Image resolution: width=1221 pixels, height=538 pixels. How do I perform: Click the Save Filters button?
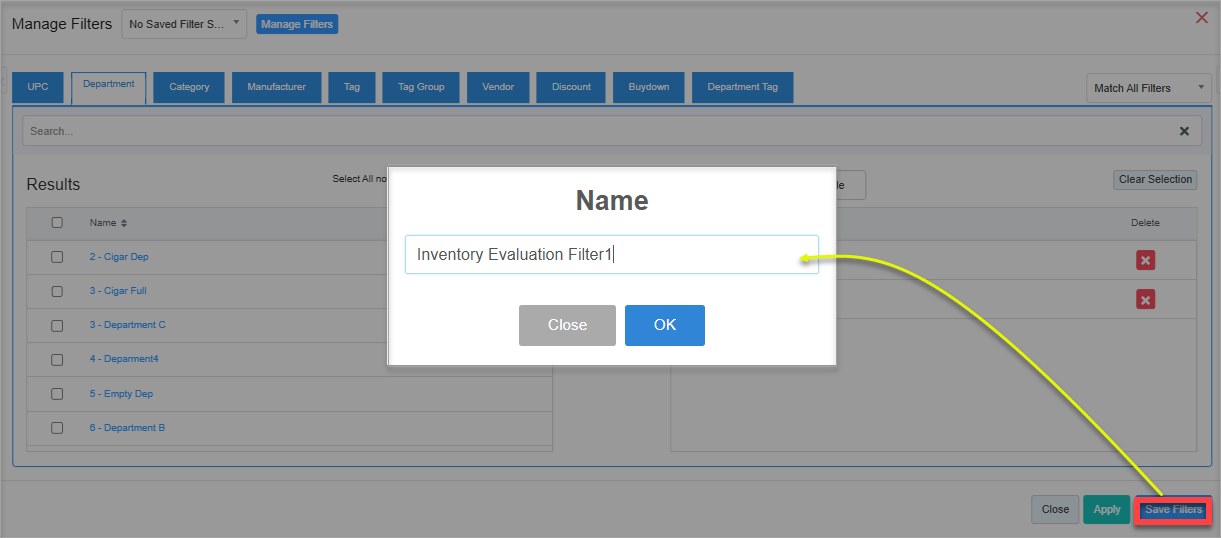(x=1173, y=509)
